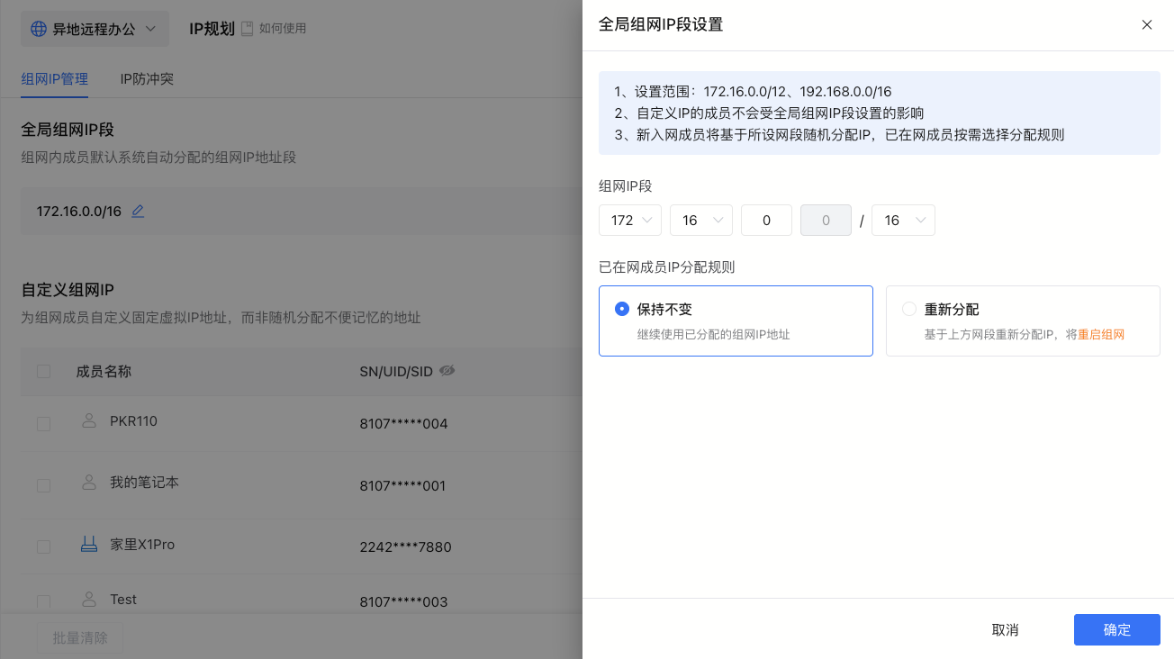Open the first octet 172 dropdown

click(x=630, y=220)
